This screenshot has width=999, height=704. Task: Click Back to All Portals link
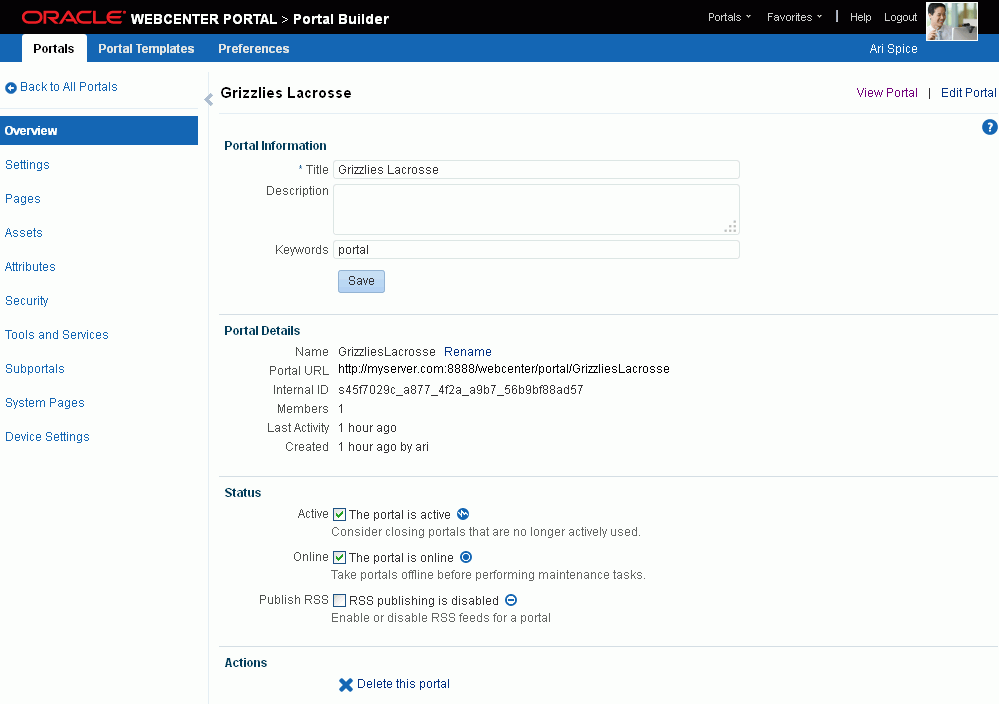pyautogui.click(x=69, y=87)
